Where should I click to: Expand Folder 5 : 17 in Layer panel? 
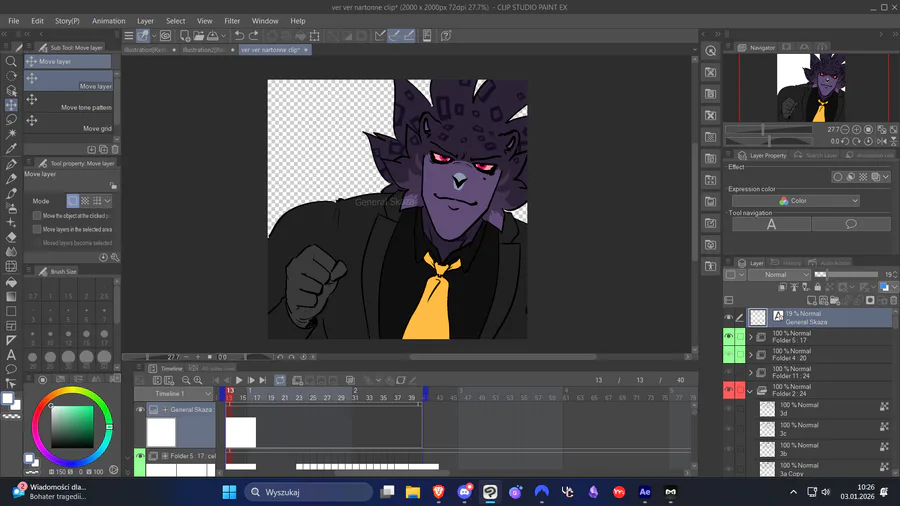(x=751, y=337)
